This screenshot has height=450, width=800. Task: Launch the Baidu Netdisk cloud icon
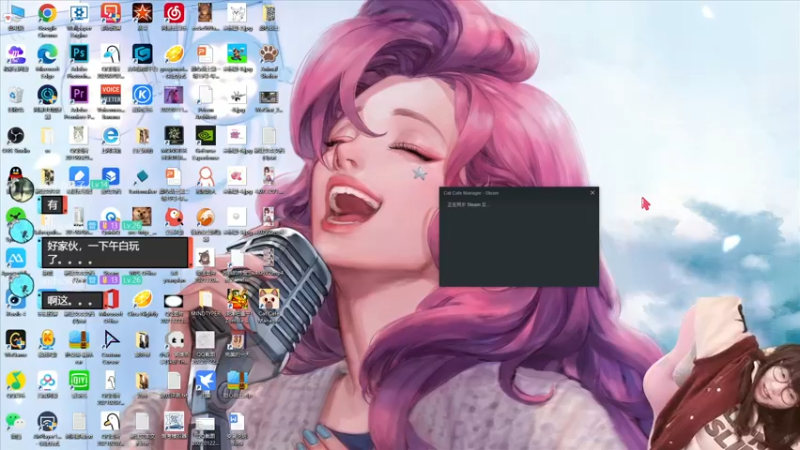47,381
